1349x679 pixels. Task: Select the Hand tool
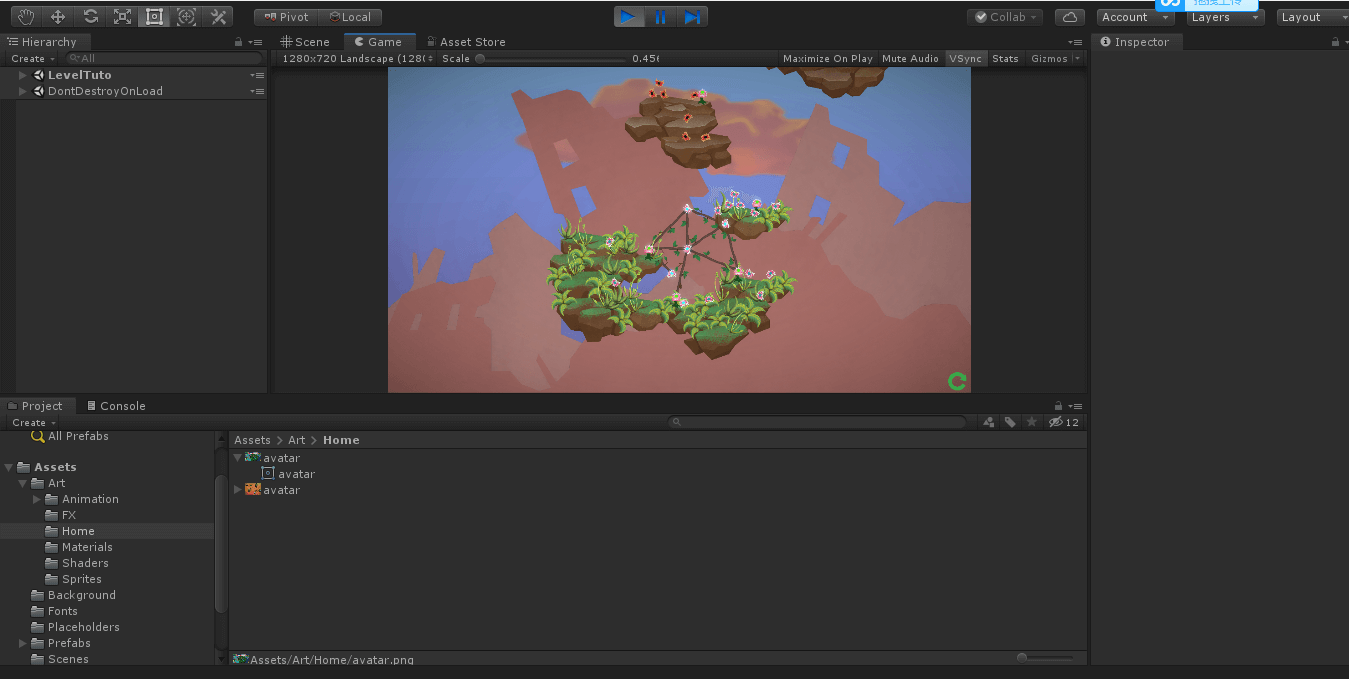pos(26,17)
